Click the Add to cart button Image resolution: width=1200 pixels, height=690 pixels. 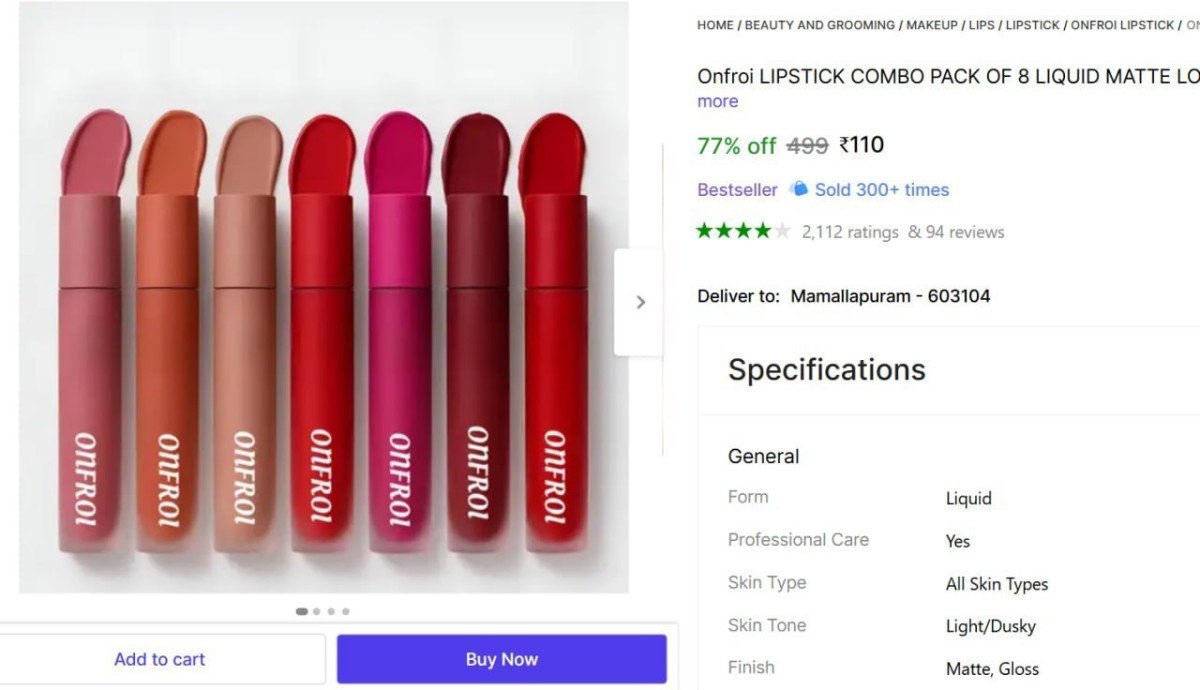point(160,658)
